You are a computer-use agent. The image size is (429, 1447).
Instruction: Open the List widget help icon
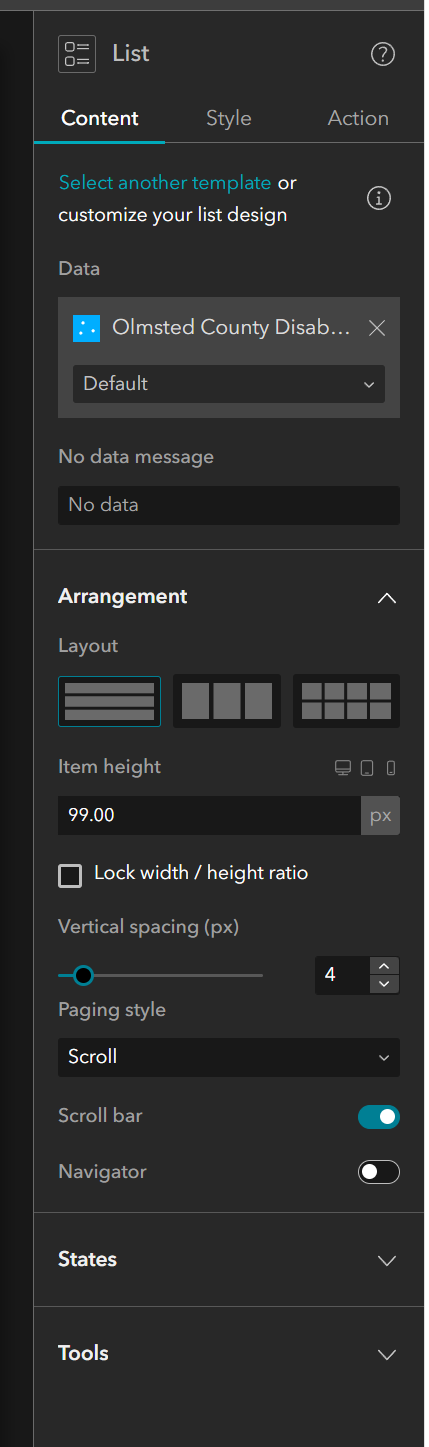tap(383, 54)
